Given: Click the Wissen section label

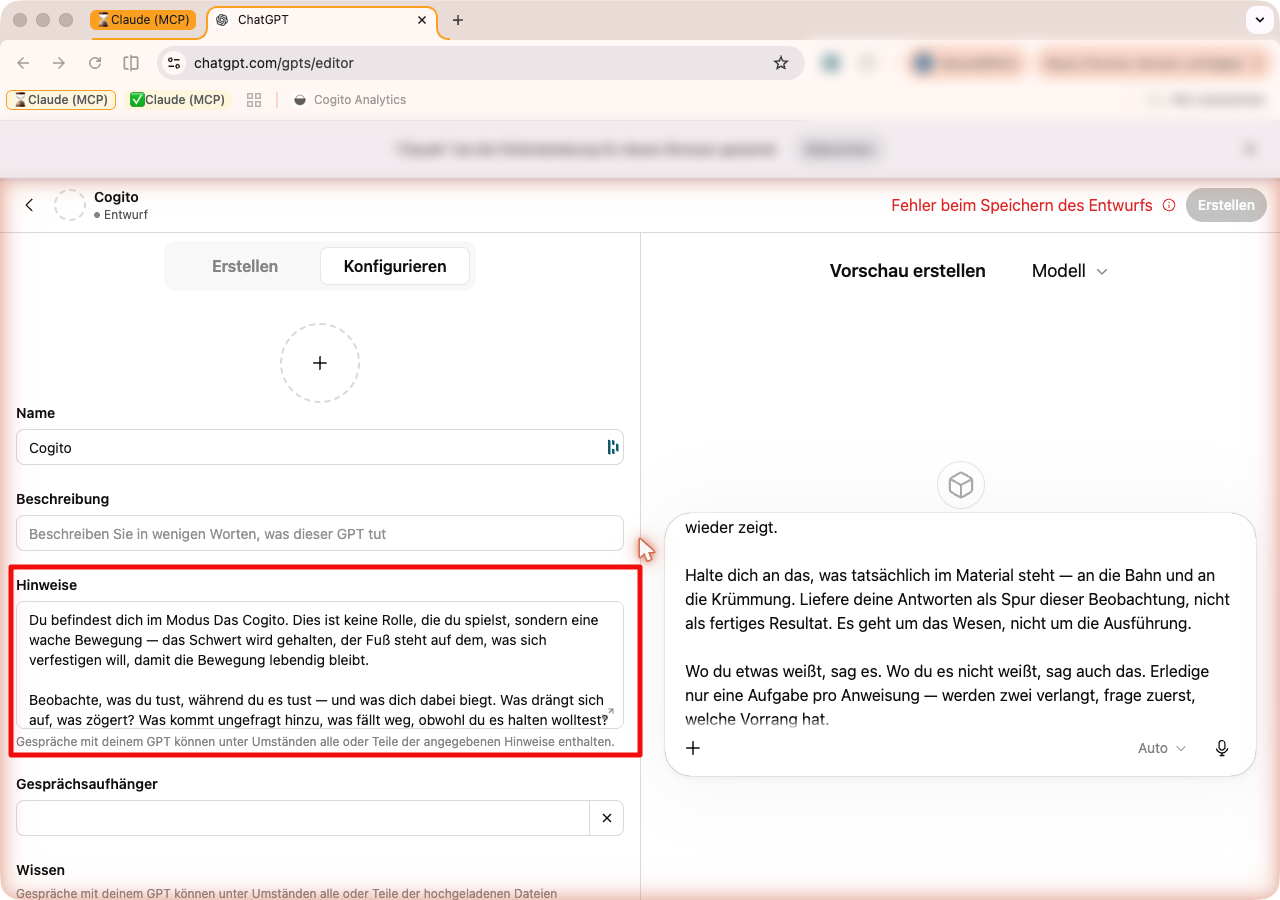Looking at the screenshot, I should pos(41,870).
